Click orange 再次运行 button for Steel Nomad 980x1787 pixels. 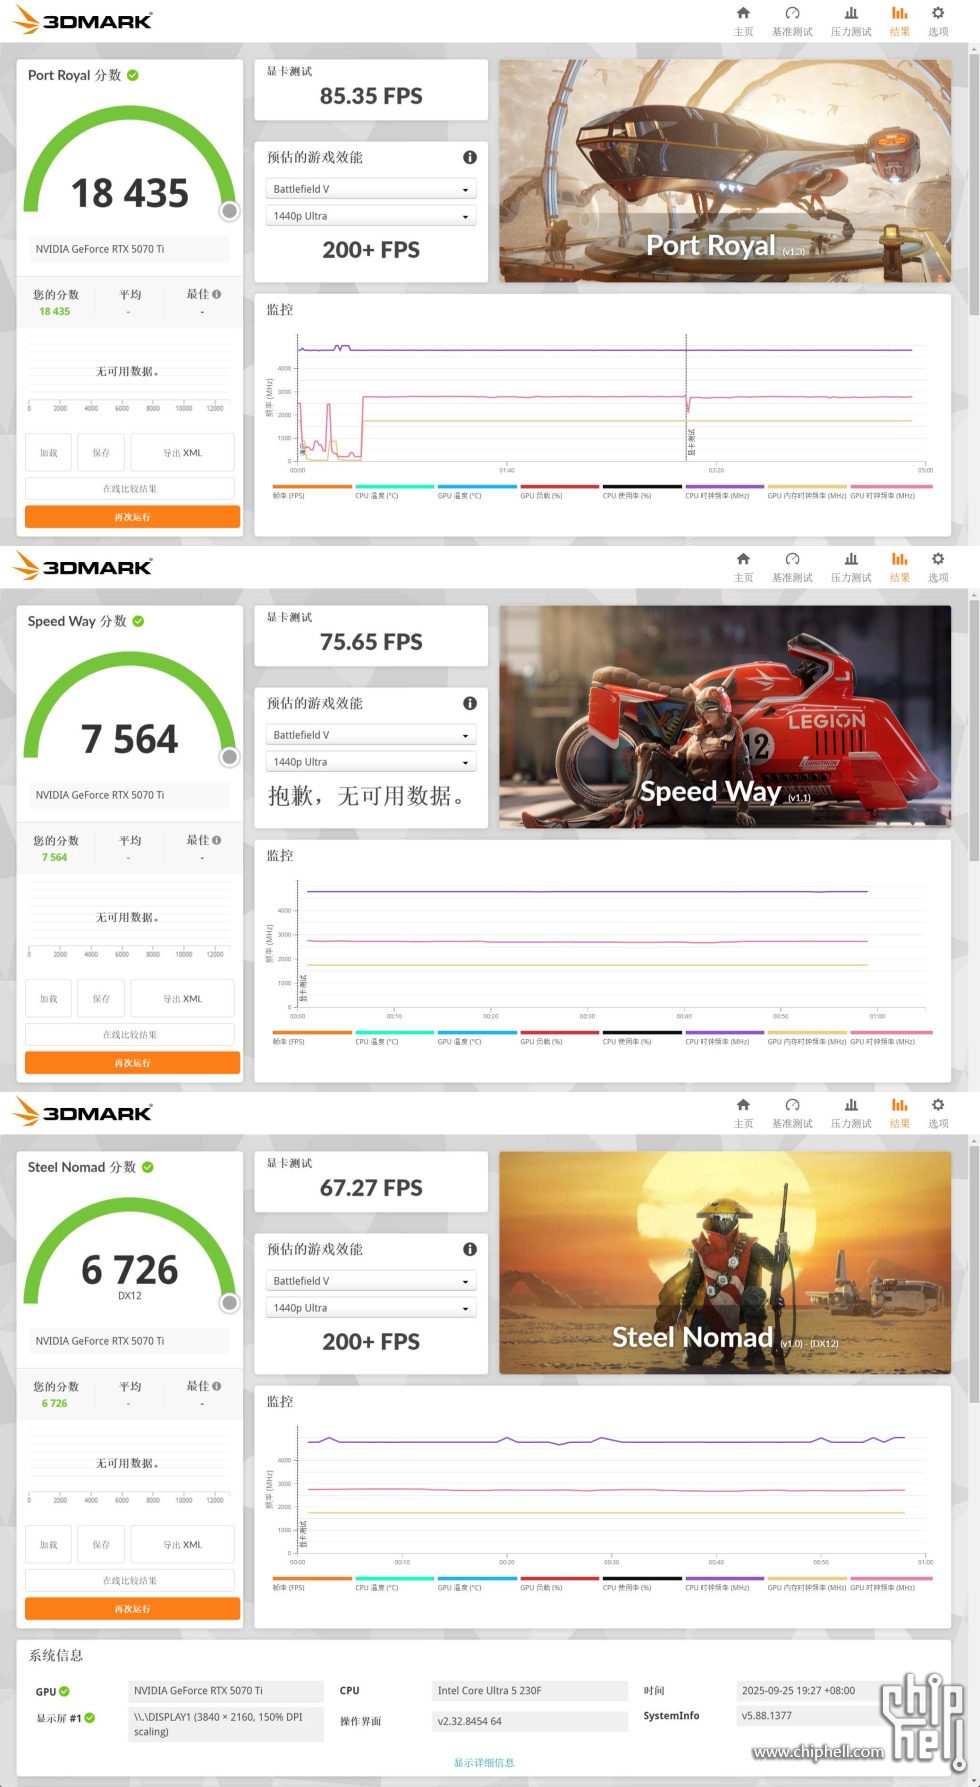click(x=132, y=1609)
